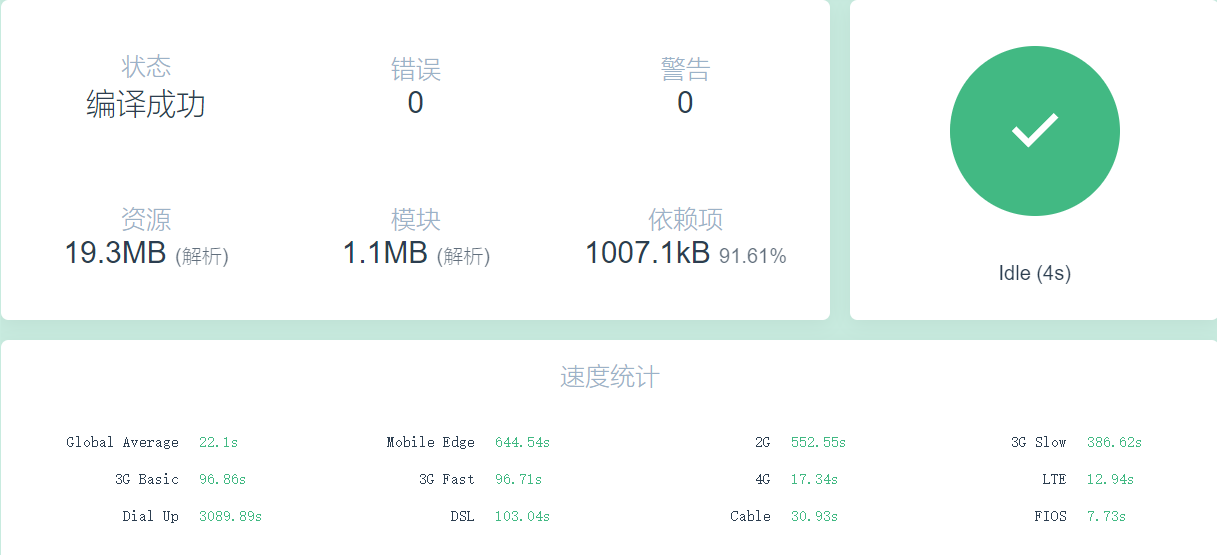The height and width of the screenshot is (555, 1217).
Task: Click the Dial Up time 3089.89s
Action: (x=230, y=516)
